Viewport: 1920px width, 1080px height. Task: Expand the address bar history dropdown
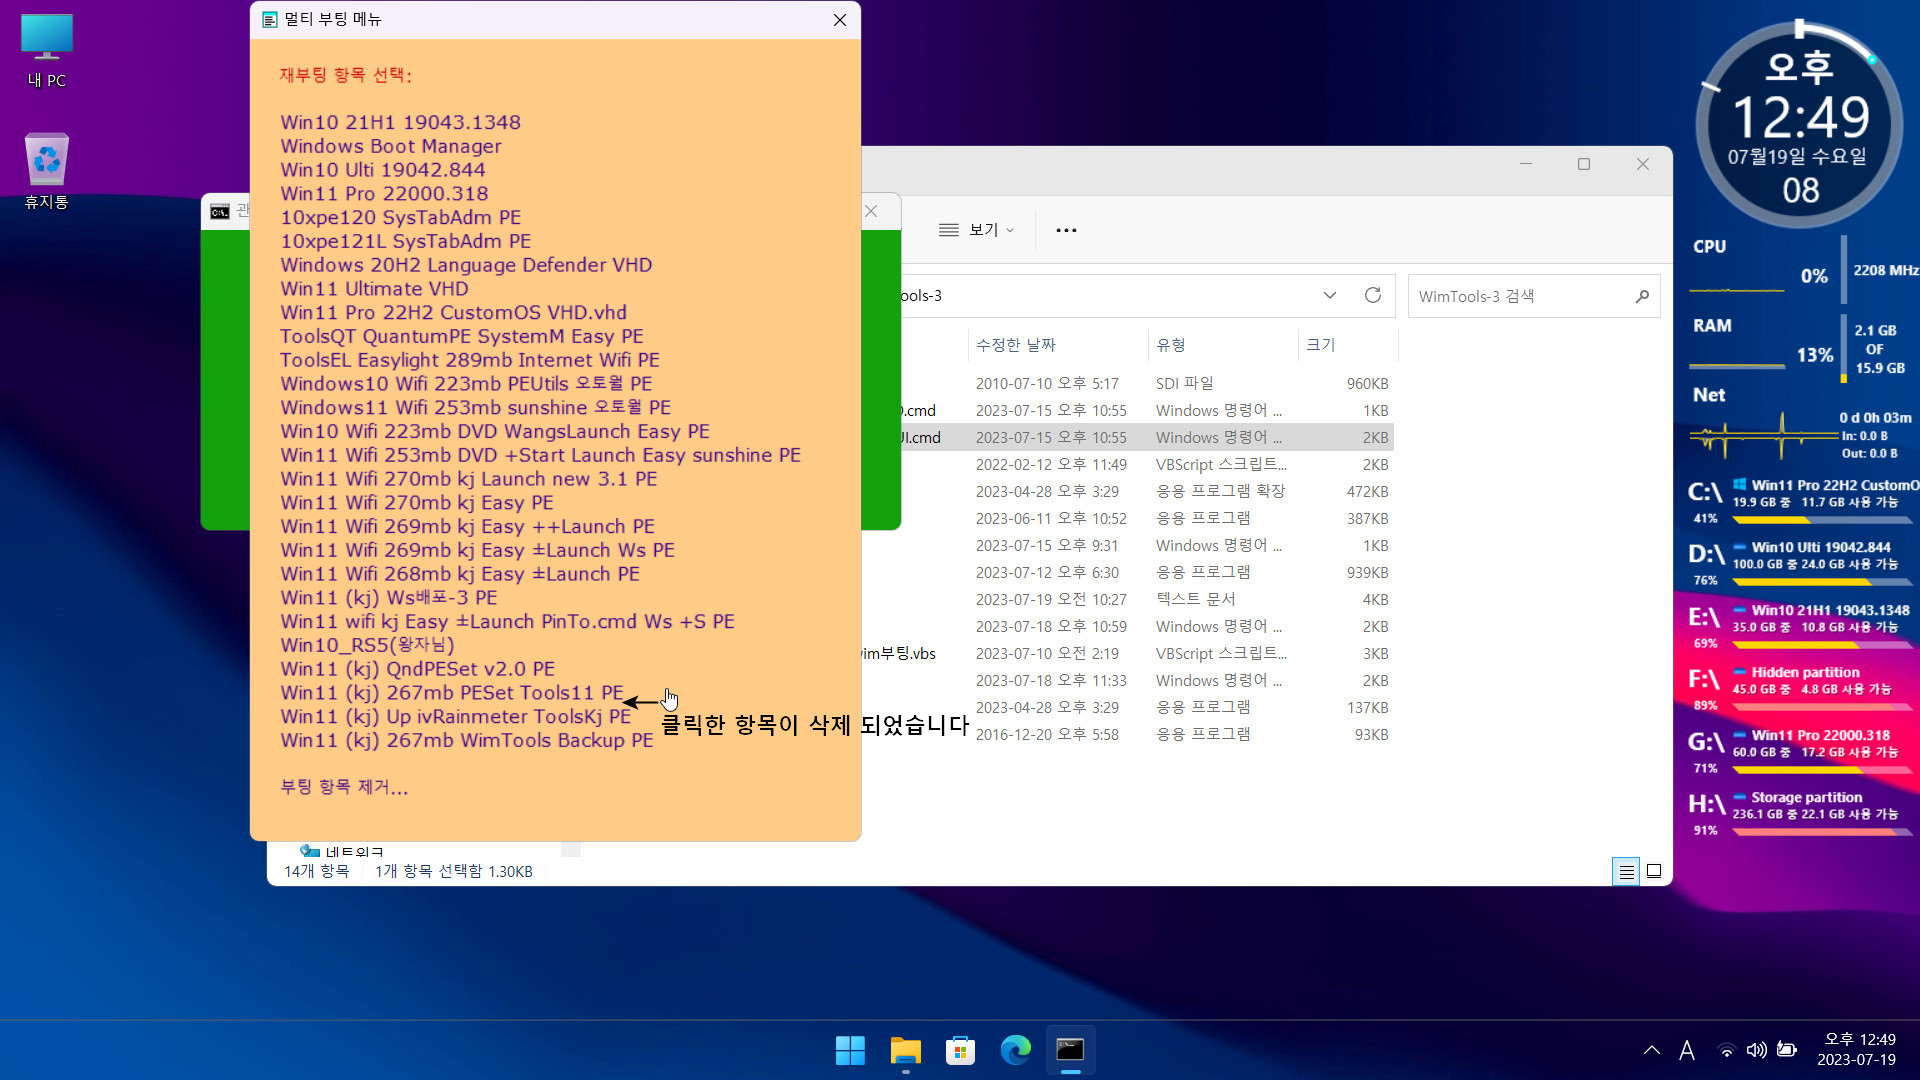1329,295
